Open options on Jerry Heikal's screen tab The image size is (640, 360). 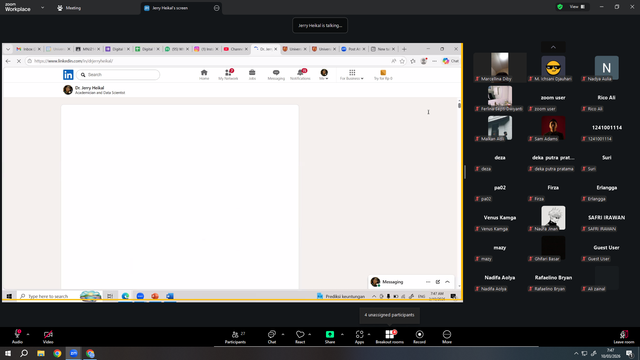tap(216, 8)
